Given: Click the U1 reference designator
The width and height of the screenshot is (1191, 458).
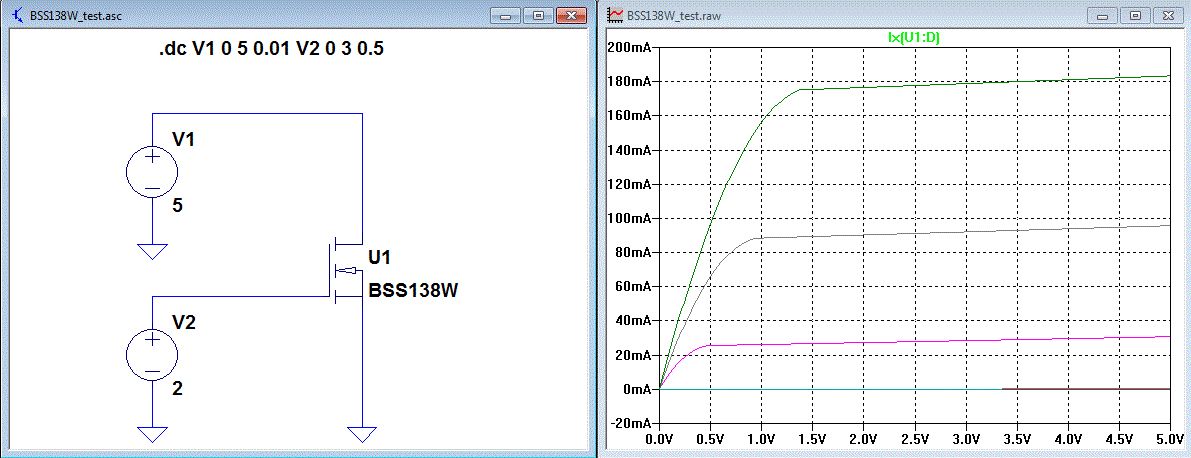Looking at the screenshot, I should pyautogui.click(x=379, y=258).
